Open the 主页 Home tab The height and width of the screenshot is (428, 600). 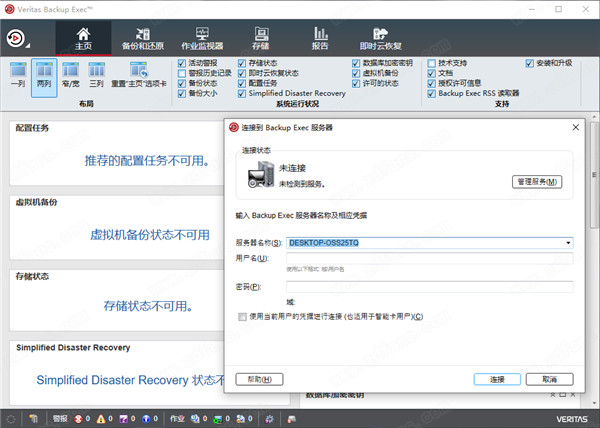83,38
